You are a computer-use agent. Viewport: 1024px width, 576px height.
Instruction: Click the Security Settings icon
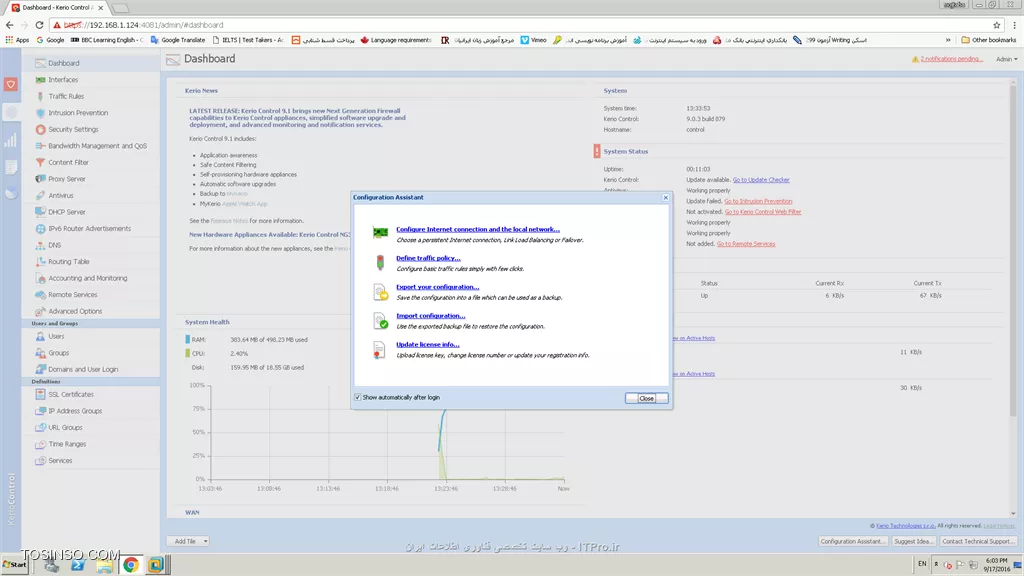click(40, 129)
